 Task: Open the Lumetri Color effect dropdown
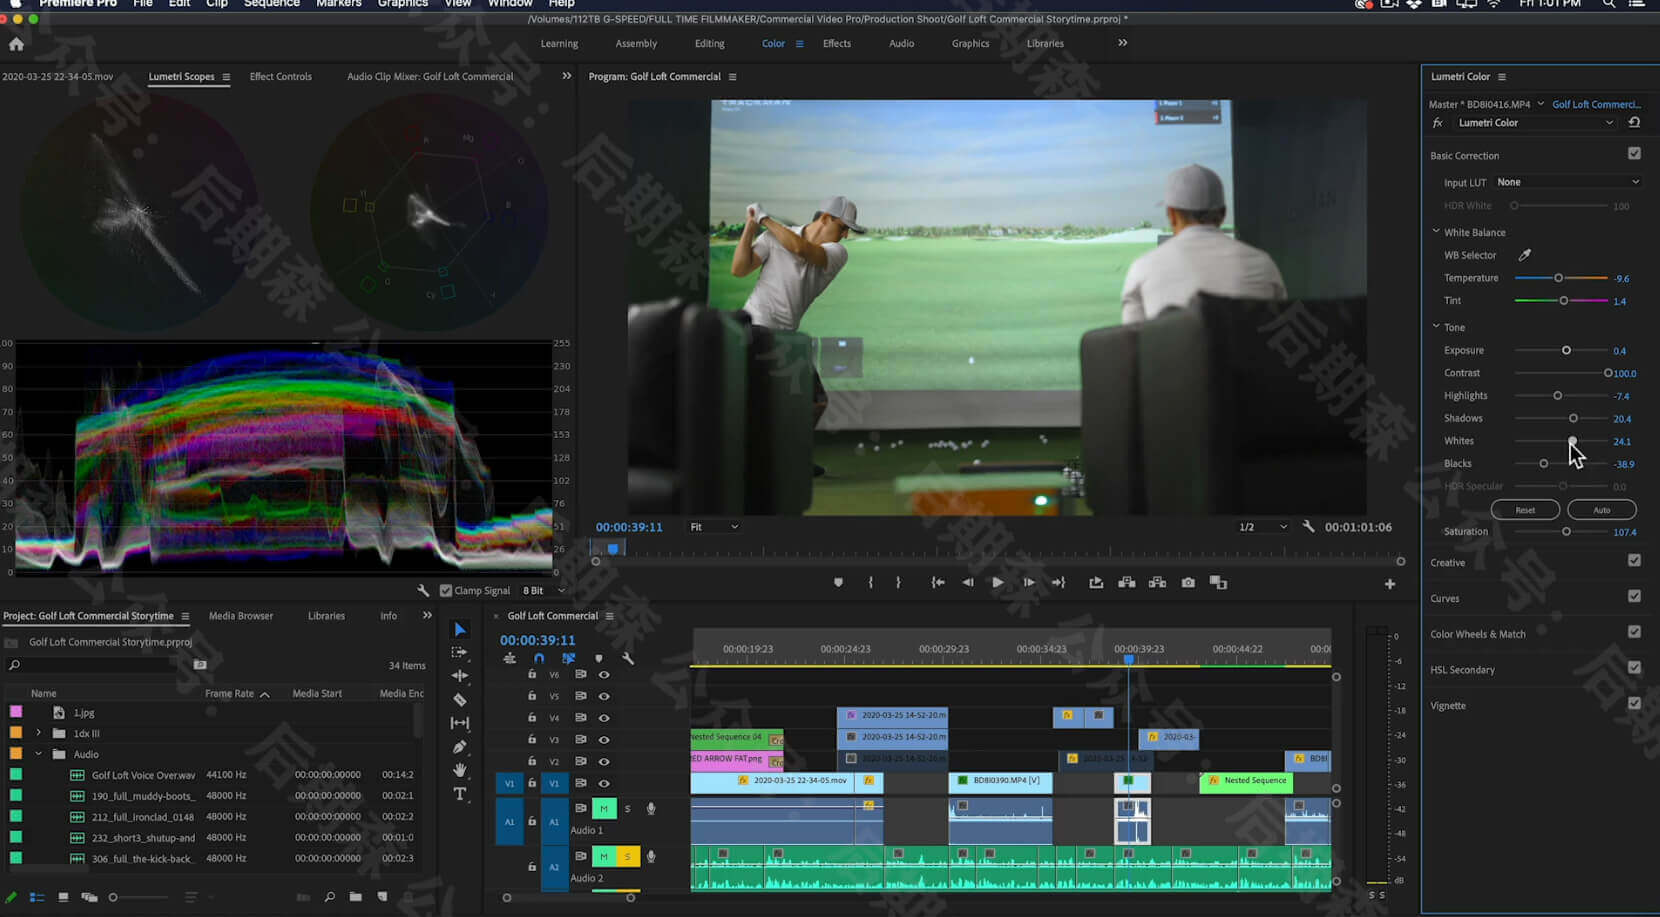1535,123
